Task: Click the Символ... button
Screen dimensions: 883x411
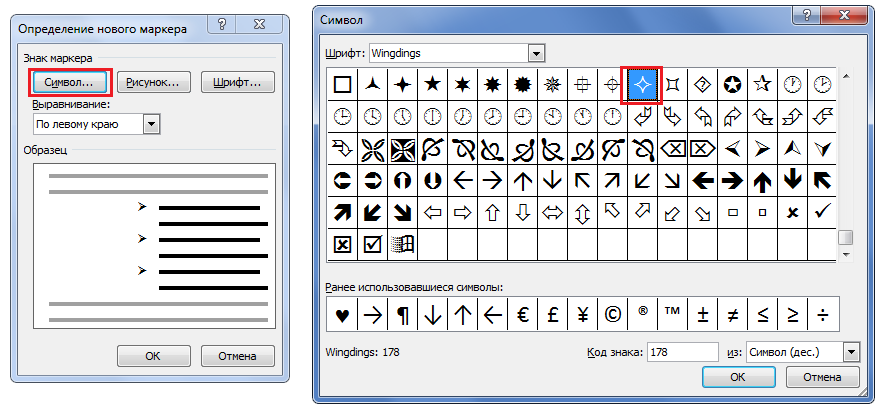Action: pos(70,82)
